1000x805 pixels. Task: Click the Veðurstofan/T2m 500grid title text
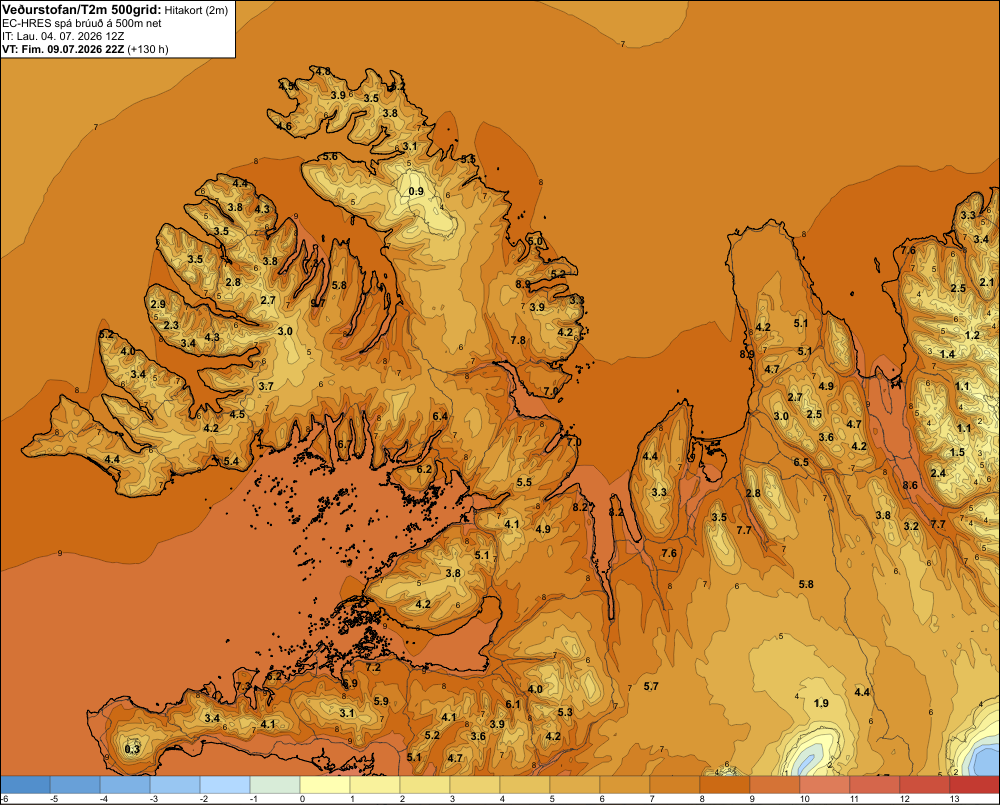click(x=82, y=10)
